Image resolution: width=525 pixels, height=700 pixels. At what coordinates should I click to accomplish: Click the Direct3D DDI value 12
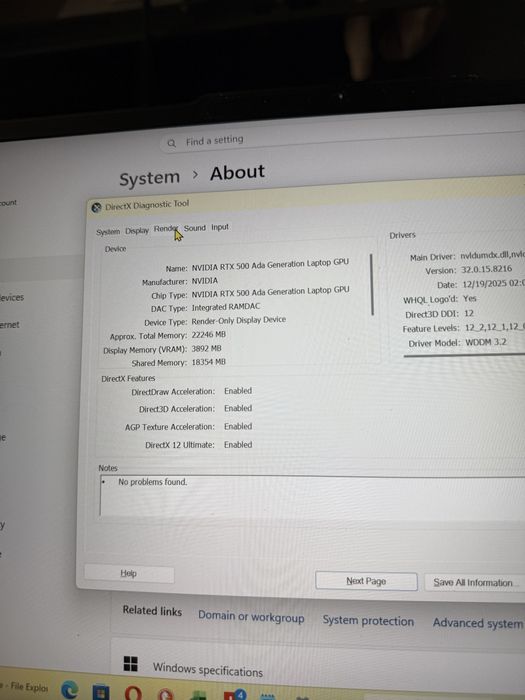click(468, 313)
